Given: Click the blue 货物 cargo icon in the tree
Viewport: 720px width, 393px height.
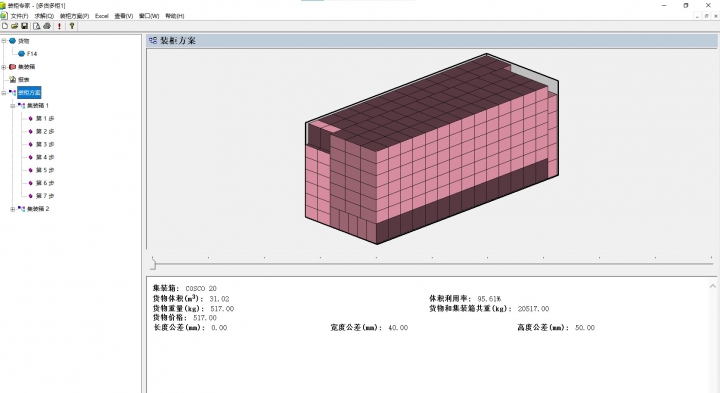Looking at the screenshot, I should click(x=12, y=41).
